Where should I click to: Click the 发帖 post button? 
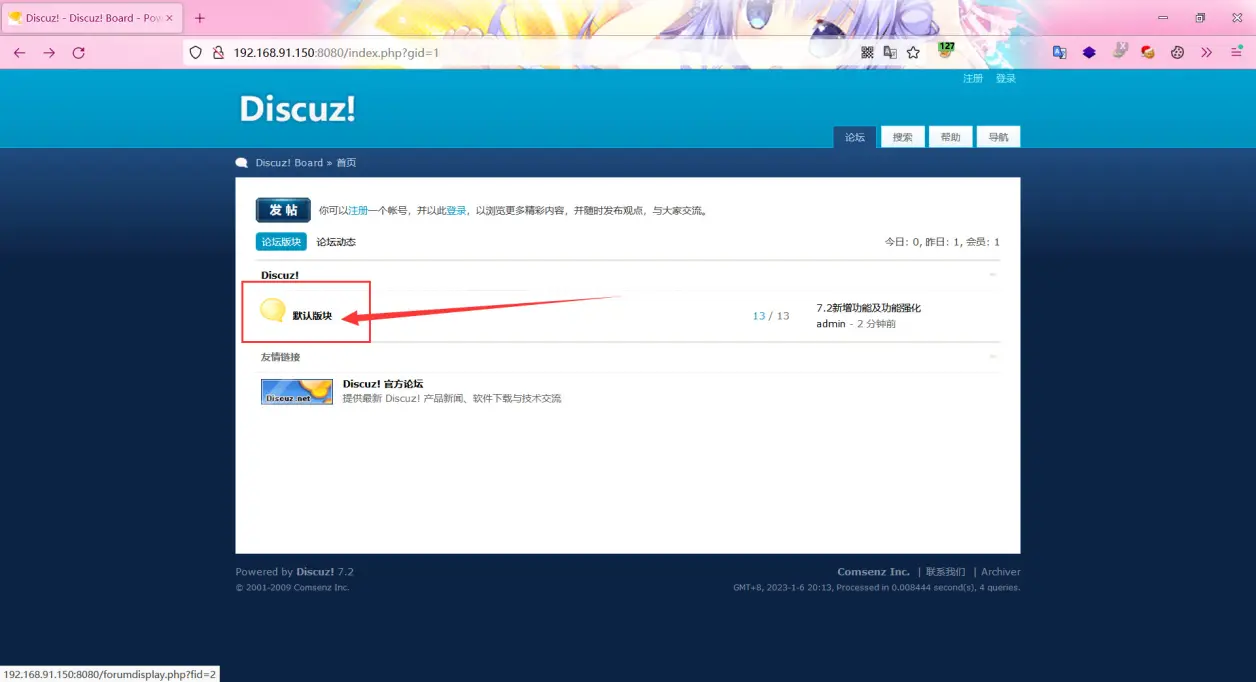point(283,210)
